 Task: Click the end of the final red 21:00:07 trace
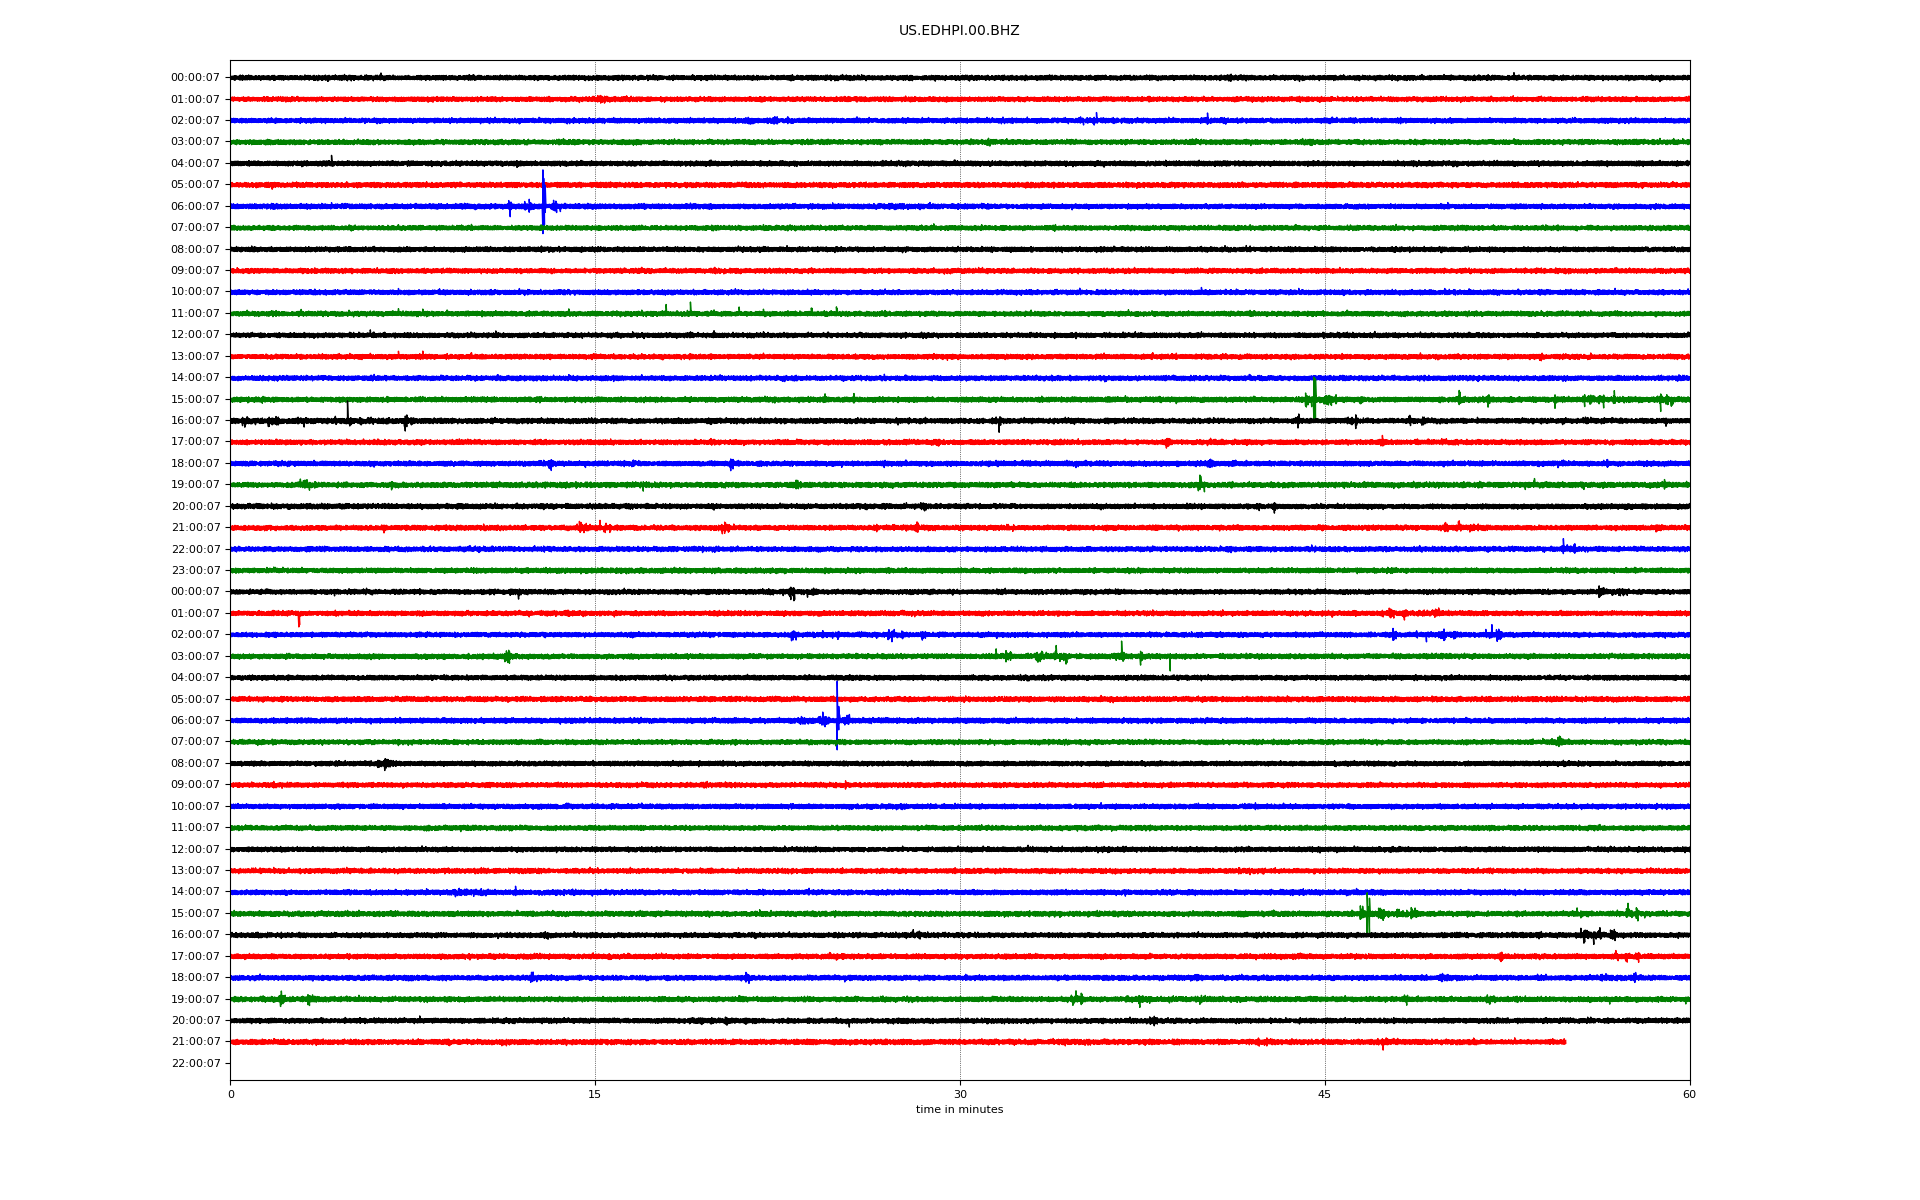coord(1564,1042)
